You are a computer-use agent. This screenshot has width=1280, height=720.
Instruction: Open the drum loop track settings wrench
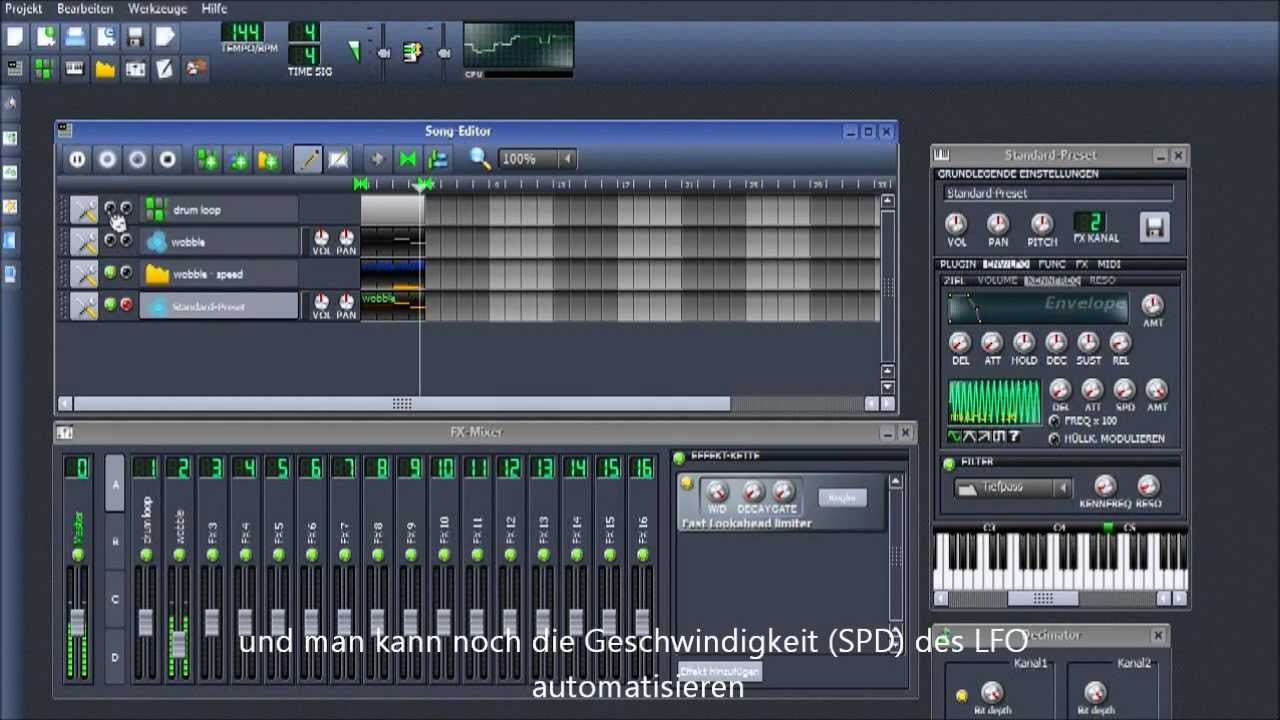click(x=85, y=210)
